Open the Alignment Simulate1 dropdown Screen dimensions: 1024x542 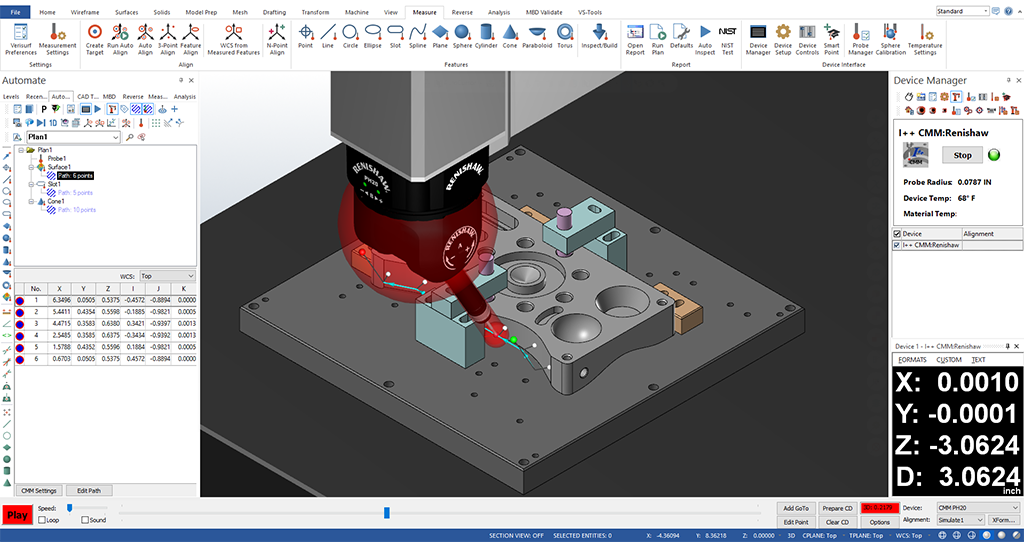pos(979,520)
